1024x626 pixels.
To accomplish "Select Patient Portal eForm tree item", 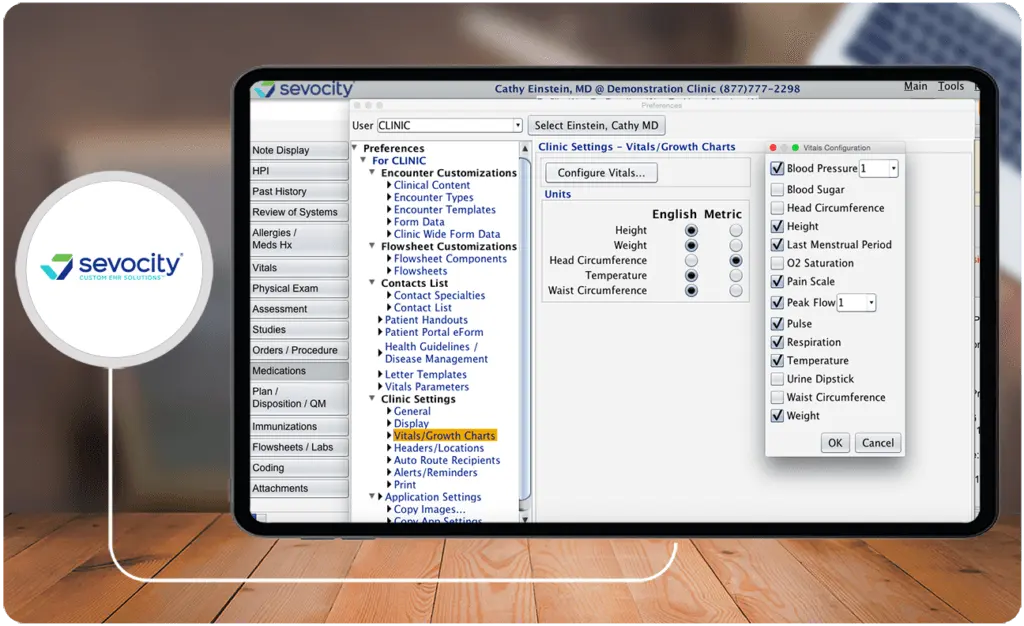I will pos(434,332).
